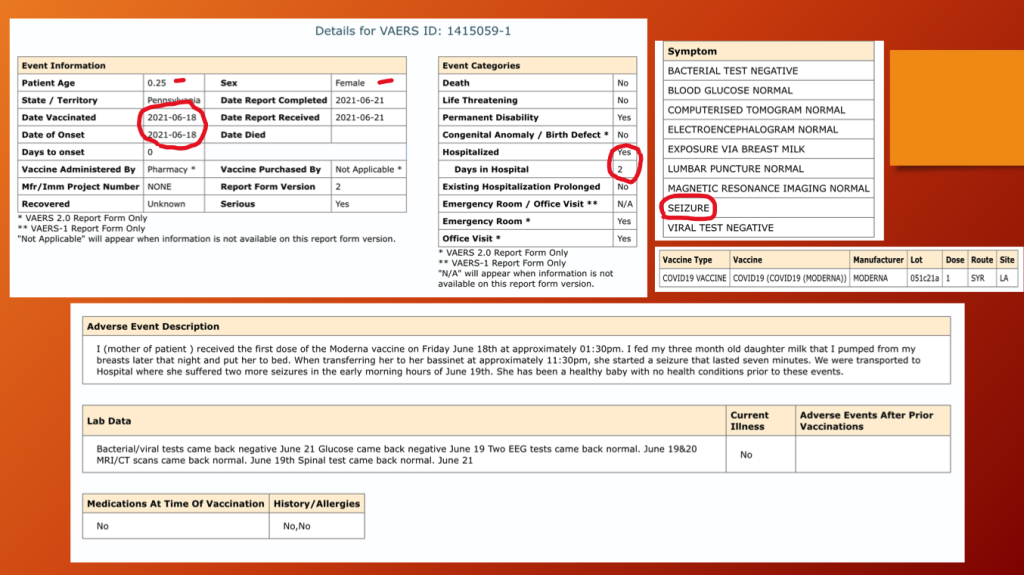
Task: Select the circled SEIZURE symptom row
Action: (x=689, y=208)
